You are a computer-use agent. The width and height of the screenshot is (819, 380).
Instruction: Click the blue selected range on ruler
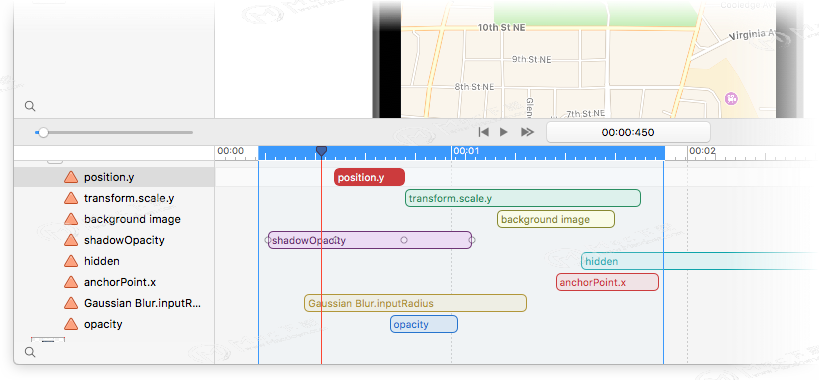coord(461,153)
